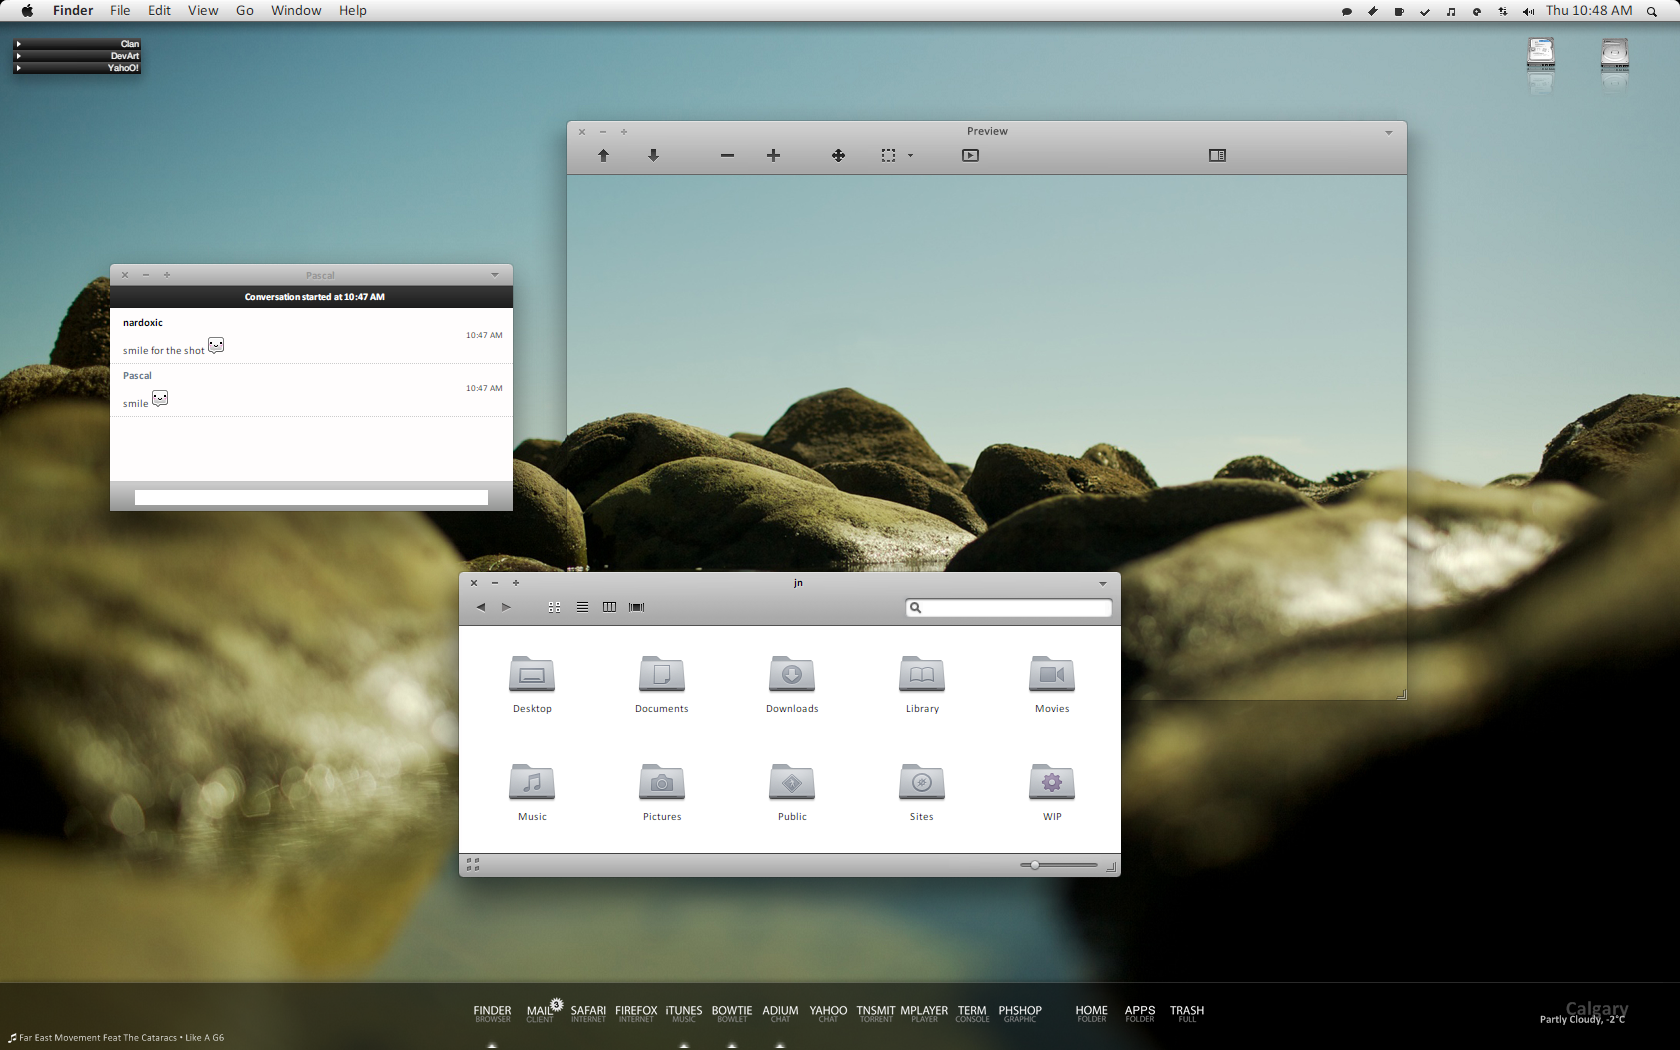Image resolution: width=1680 pixels, height=1050 pixels.
Task: Select the Desktop folder
Action: coord(532,684)
